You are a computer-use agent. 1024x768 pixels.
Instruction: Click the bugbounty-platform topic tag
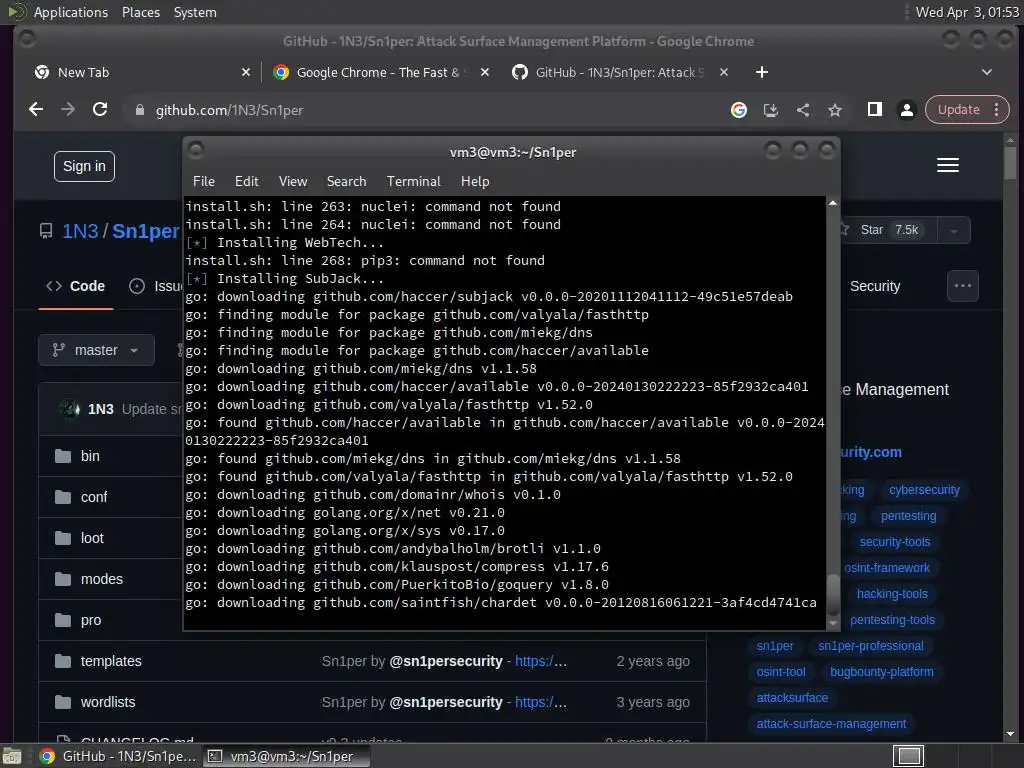(x=881, y=672)
